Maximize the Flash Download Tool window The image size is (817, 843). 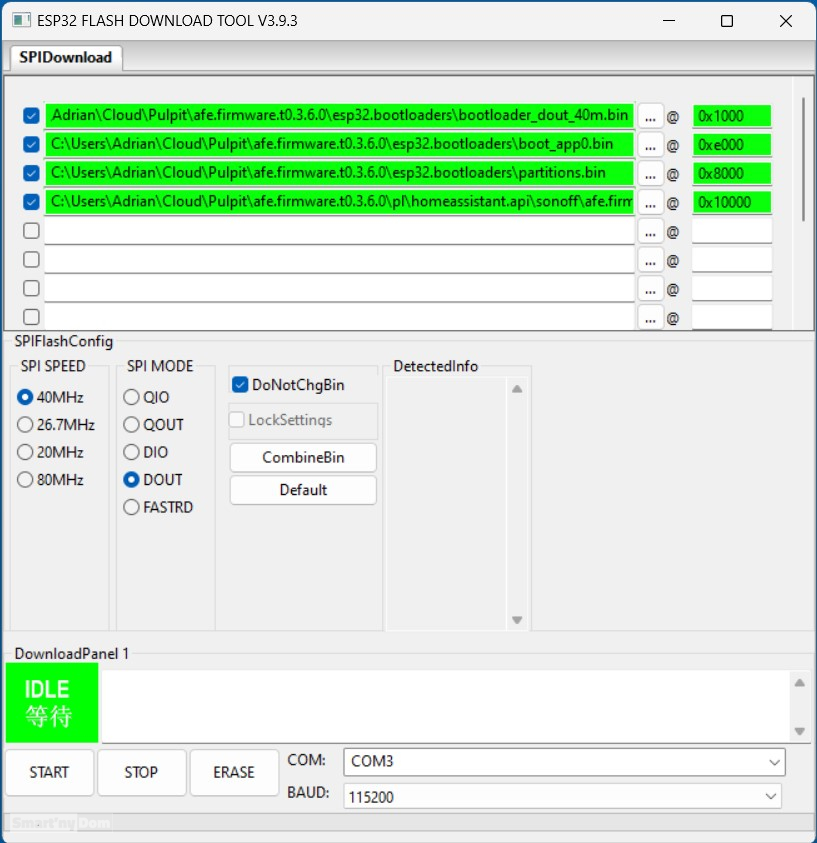[727, 21]
